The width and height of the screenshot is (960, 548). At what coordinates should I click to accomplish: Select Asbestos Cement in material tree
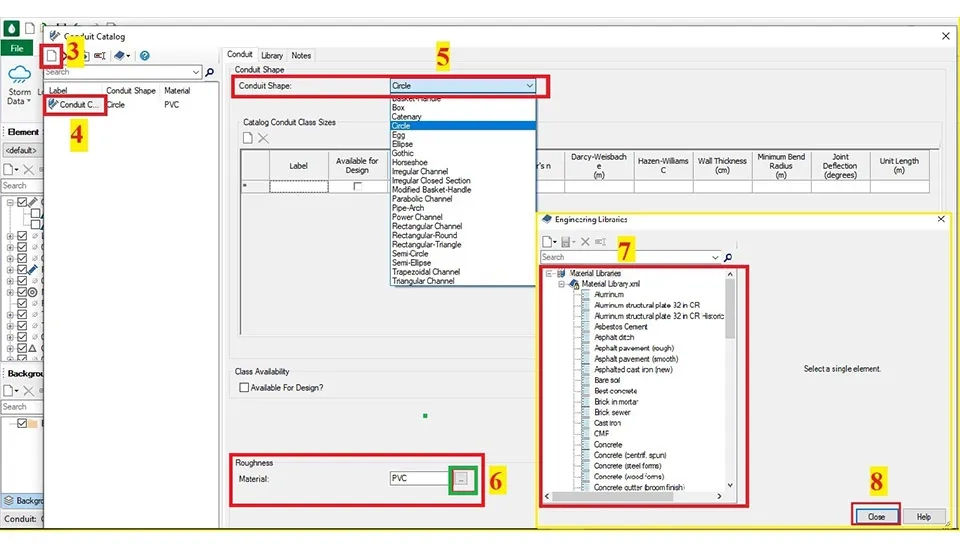tap(620, 327)
